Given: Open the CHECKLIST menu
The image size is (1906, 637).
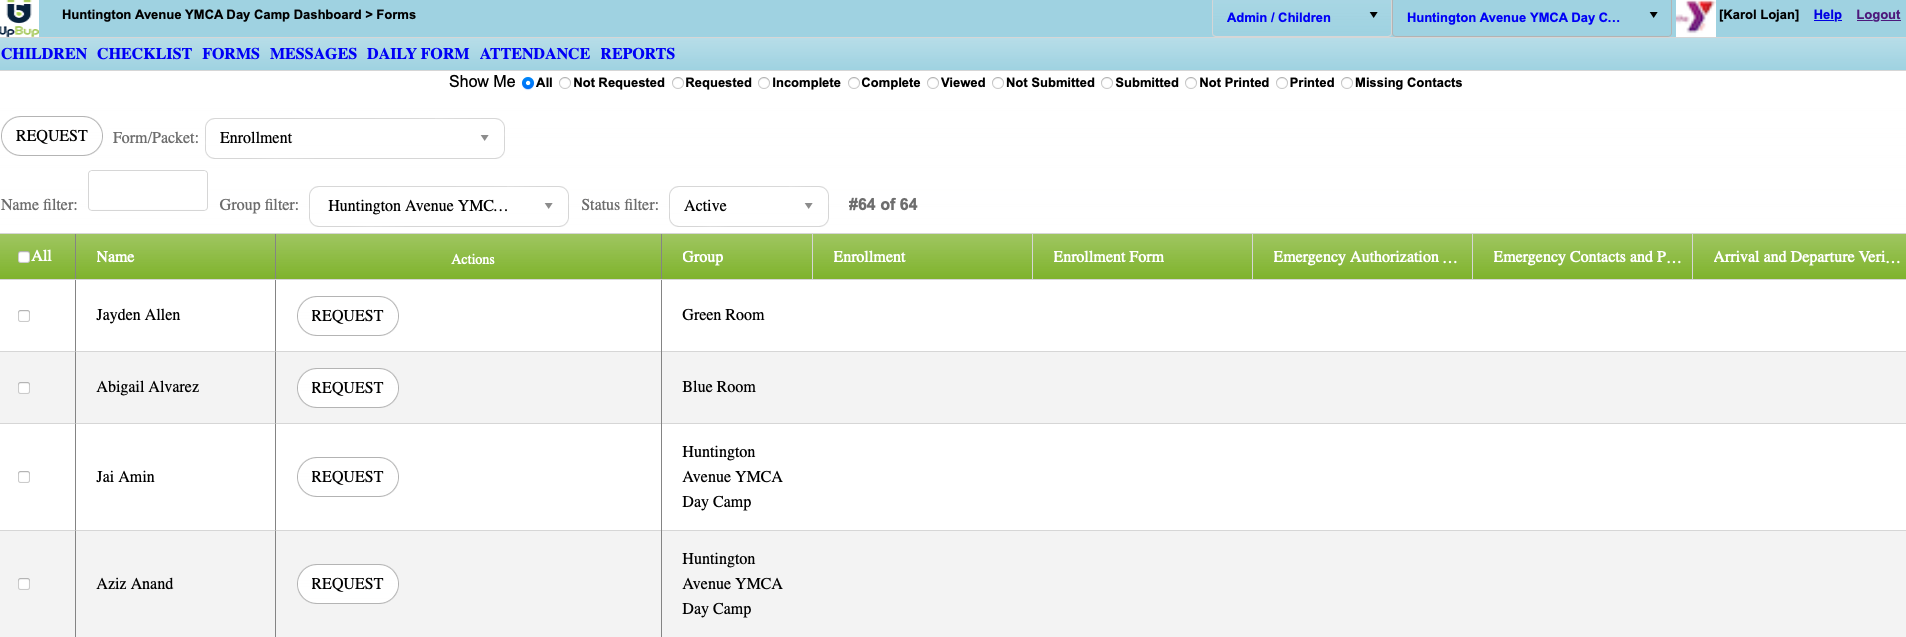Looking at the screenshot, I should tap(144, 54).
